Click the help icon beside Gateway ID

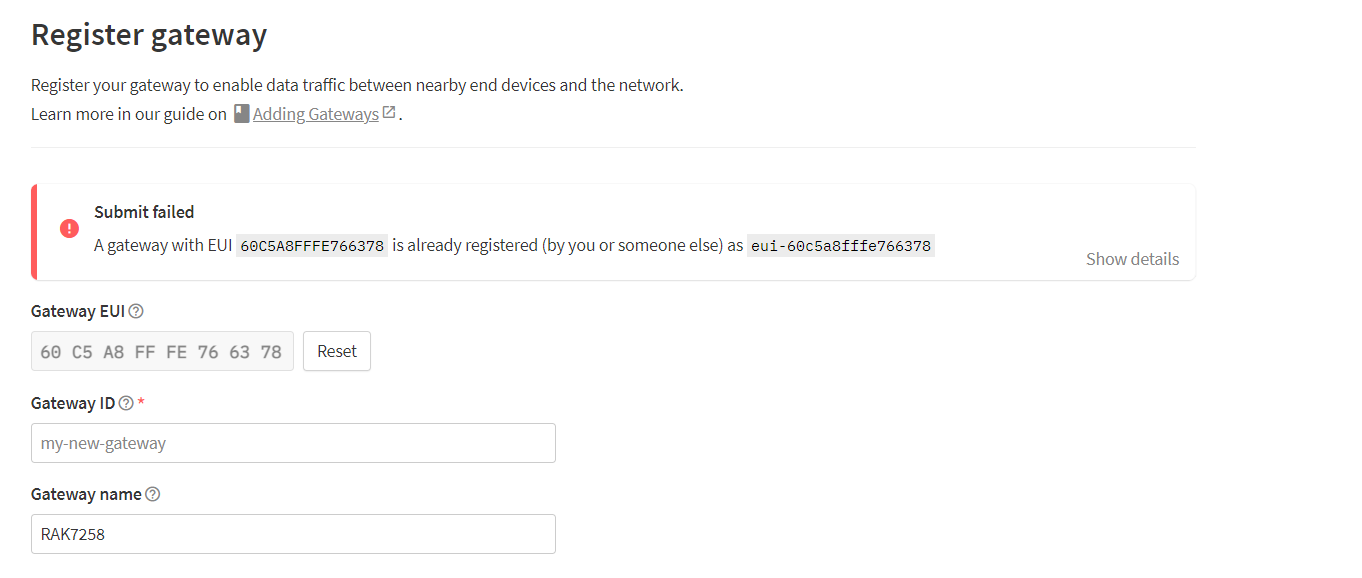[x=126, y=403]
